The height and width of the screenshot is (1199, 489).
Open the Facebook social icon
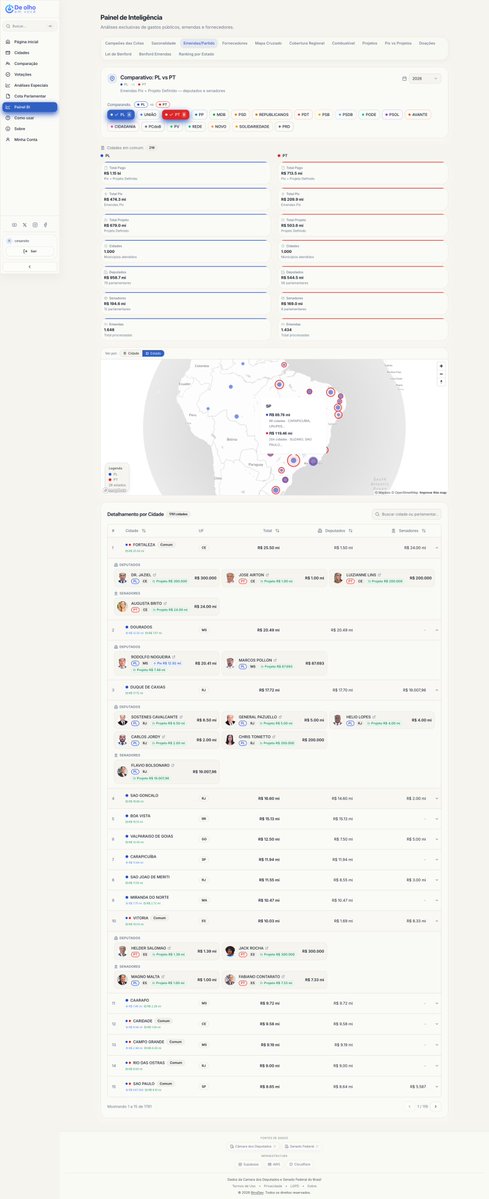point(45,225)
